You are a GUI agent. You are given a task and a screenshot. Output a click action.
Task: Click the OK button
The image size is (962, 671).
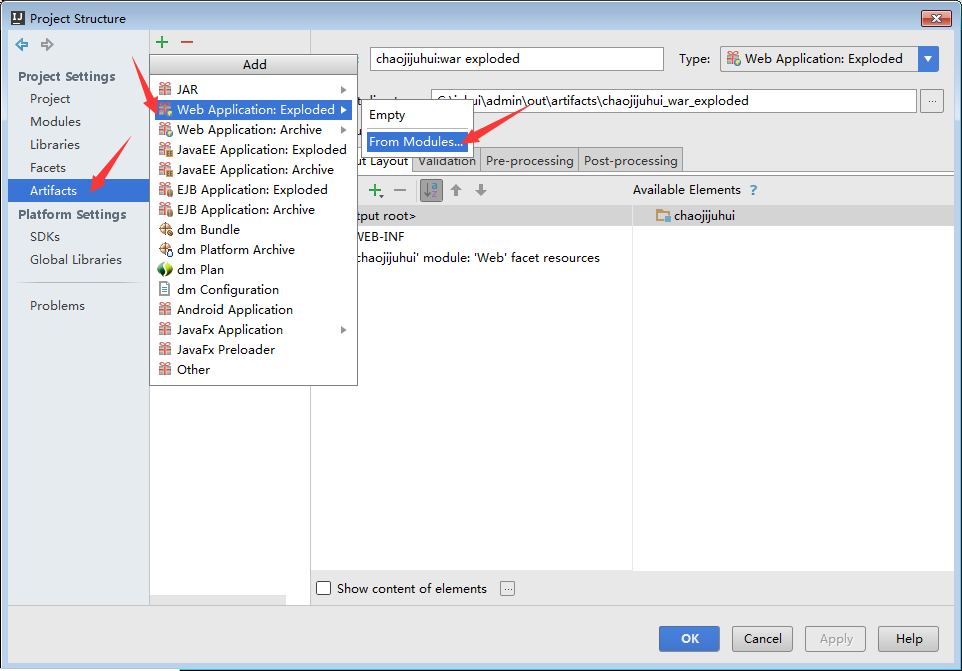[x=689, y=638]
